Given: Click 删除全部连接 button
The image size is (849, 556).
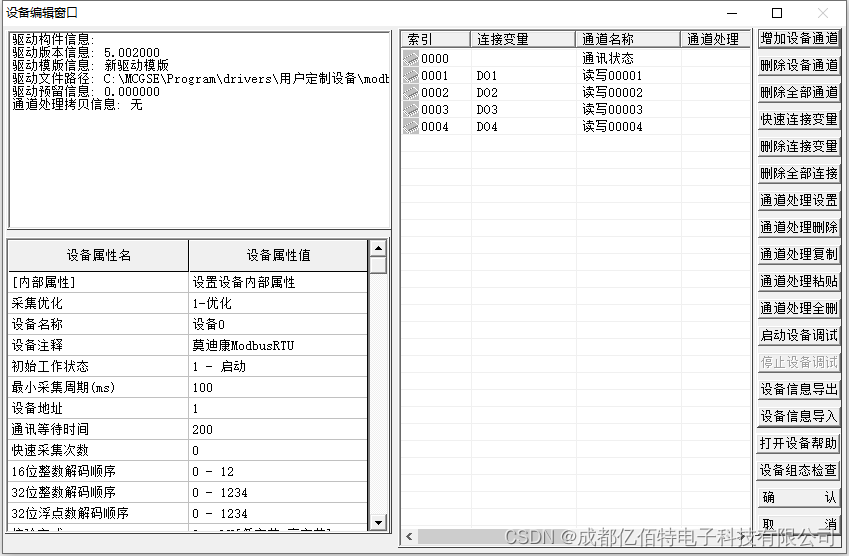Looking at the screenshot, I should click(x=799, y=173).
